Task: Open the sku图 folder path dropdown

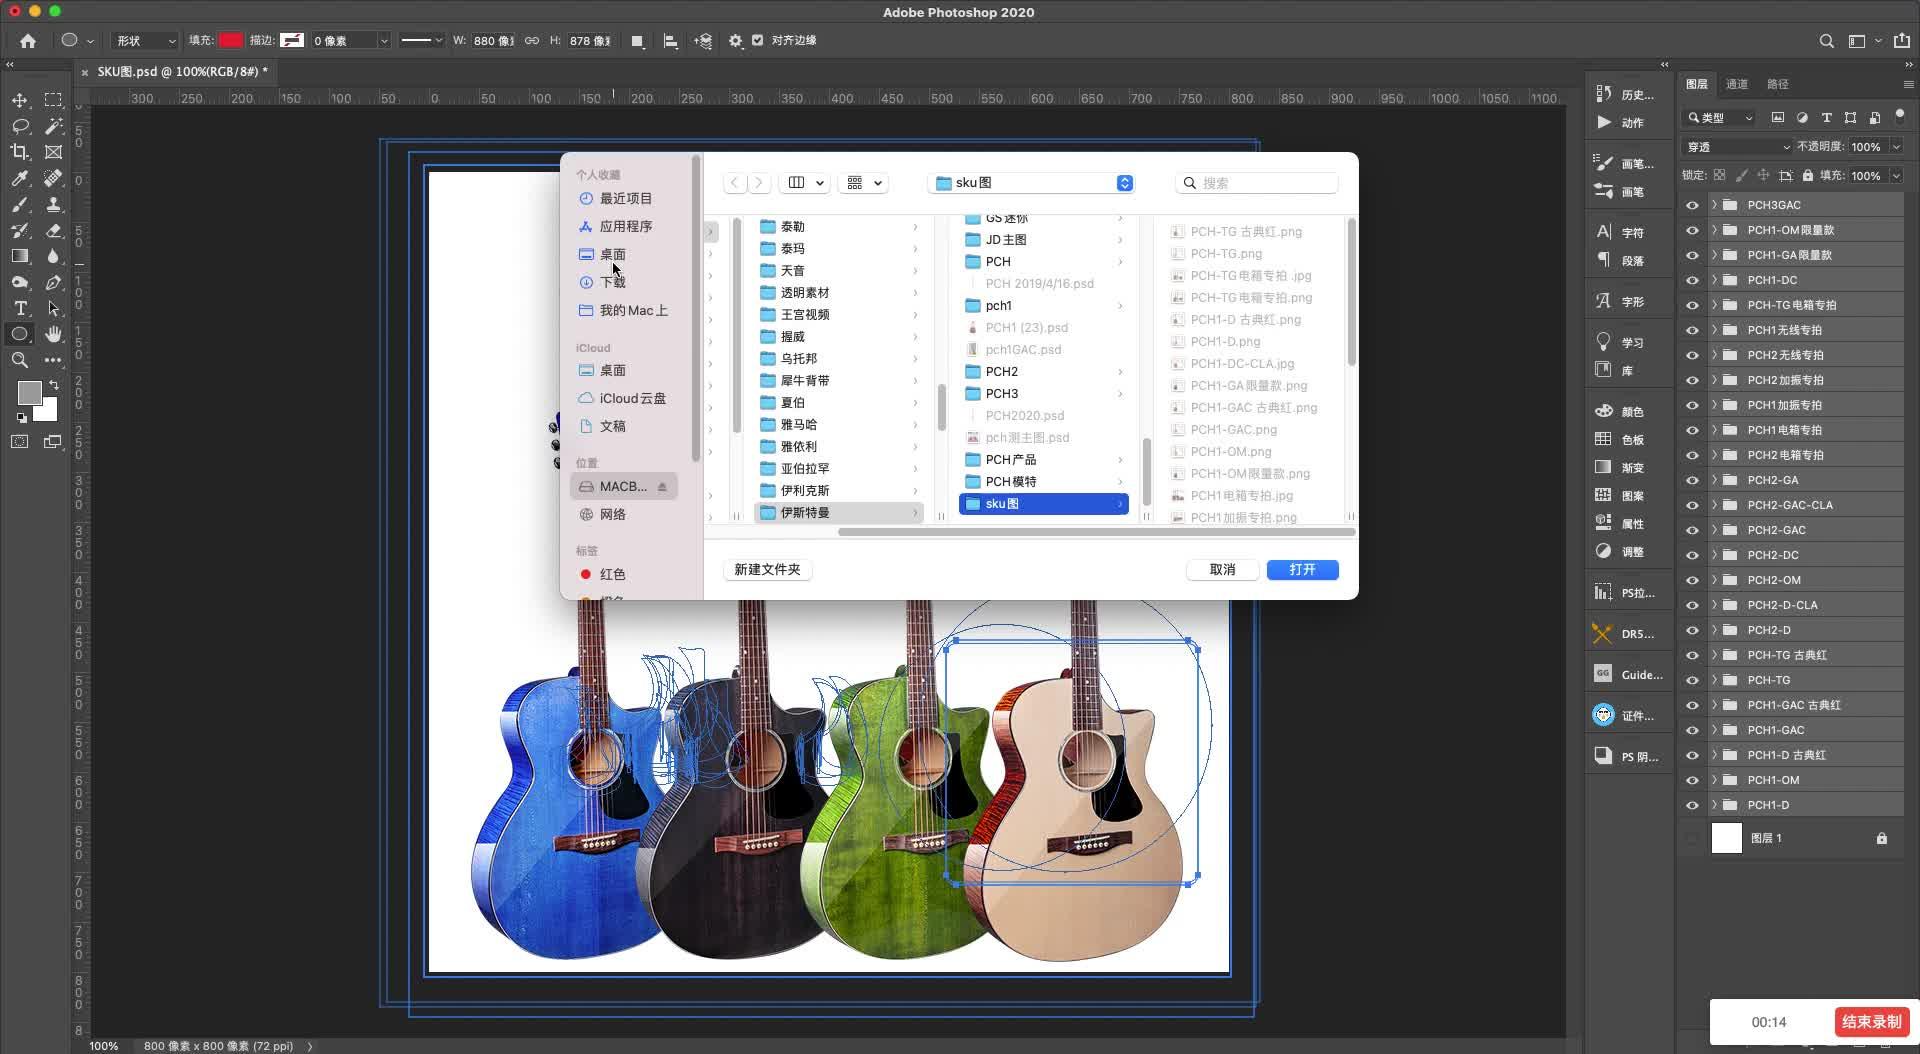Action: click(x=1032, y=183)
